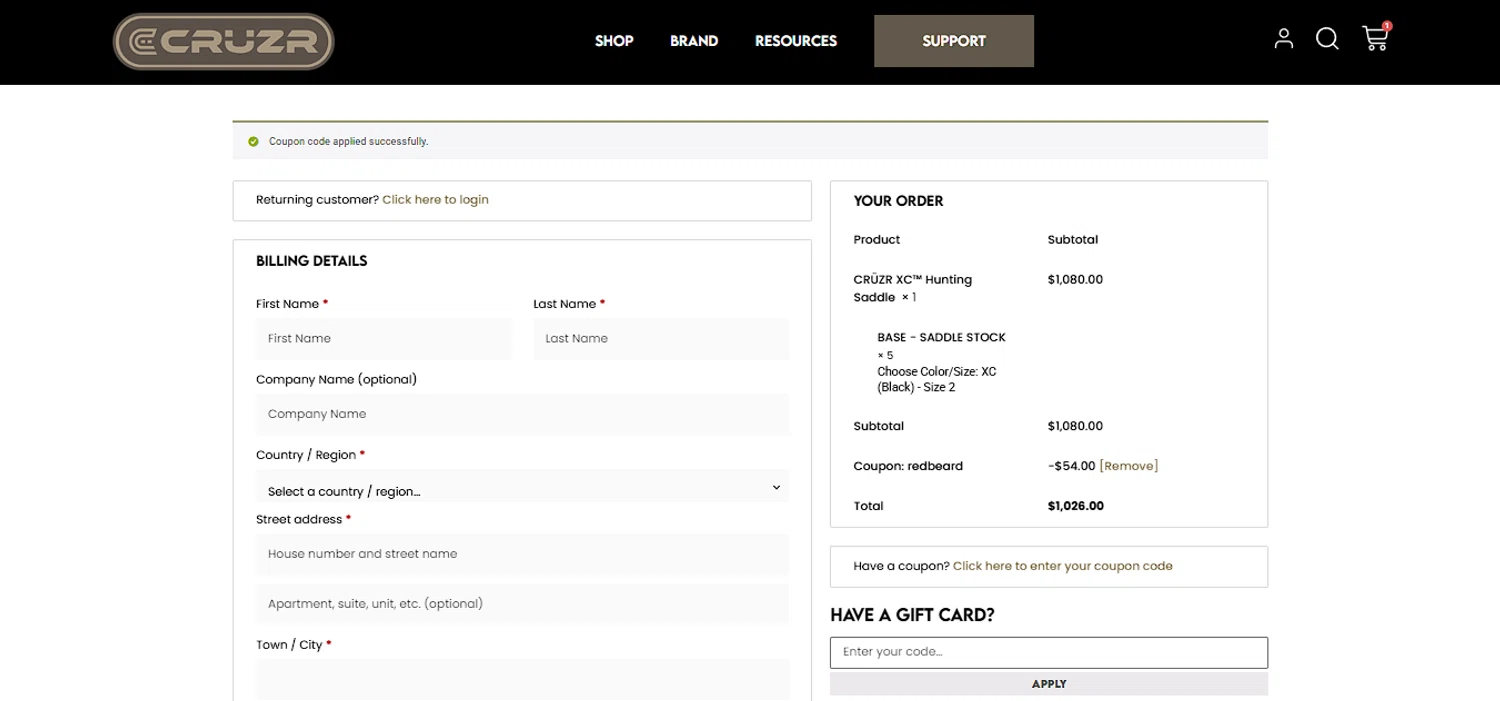Image resolution: width=1500 pixels, height=701 pixels.
Task: Click the 'BILLING DETAILS' heading
Action: (x=311, y=261)
